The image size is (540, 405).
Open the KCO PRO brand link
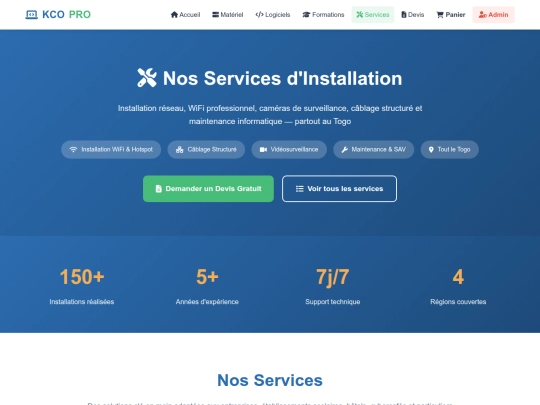click(x=58, y=14)
